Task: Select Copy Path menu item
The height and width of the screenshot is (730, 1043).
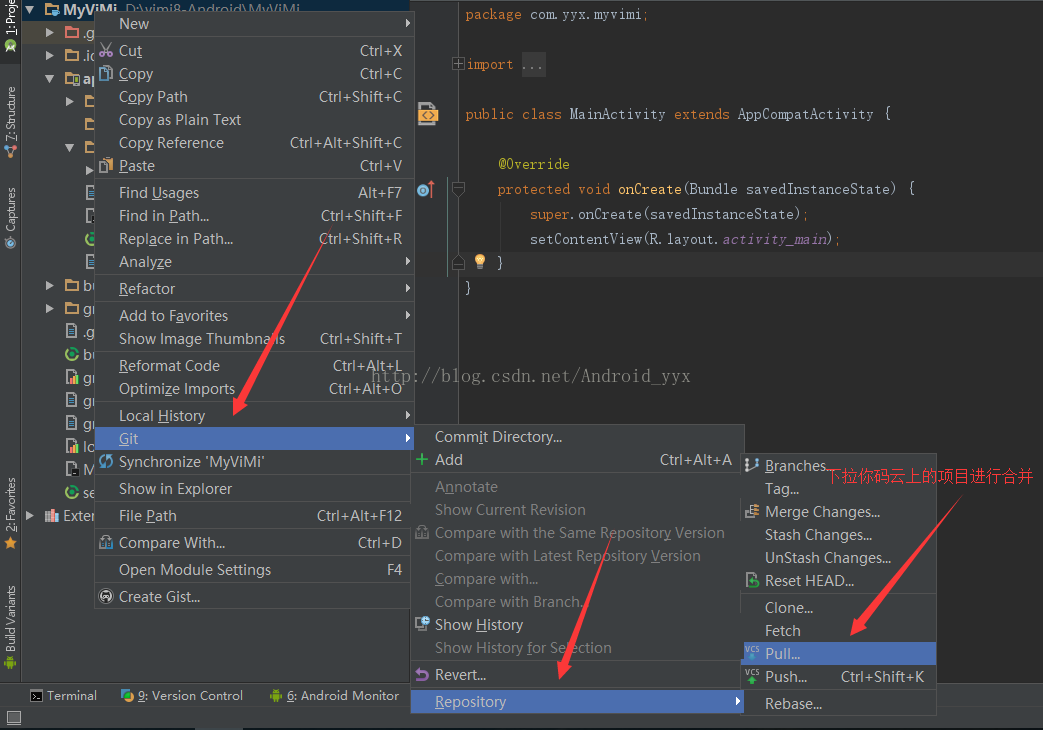Action: 254,96
